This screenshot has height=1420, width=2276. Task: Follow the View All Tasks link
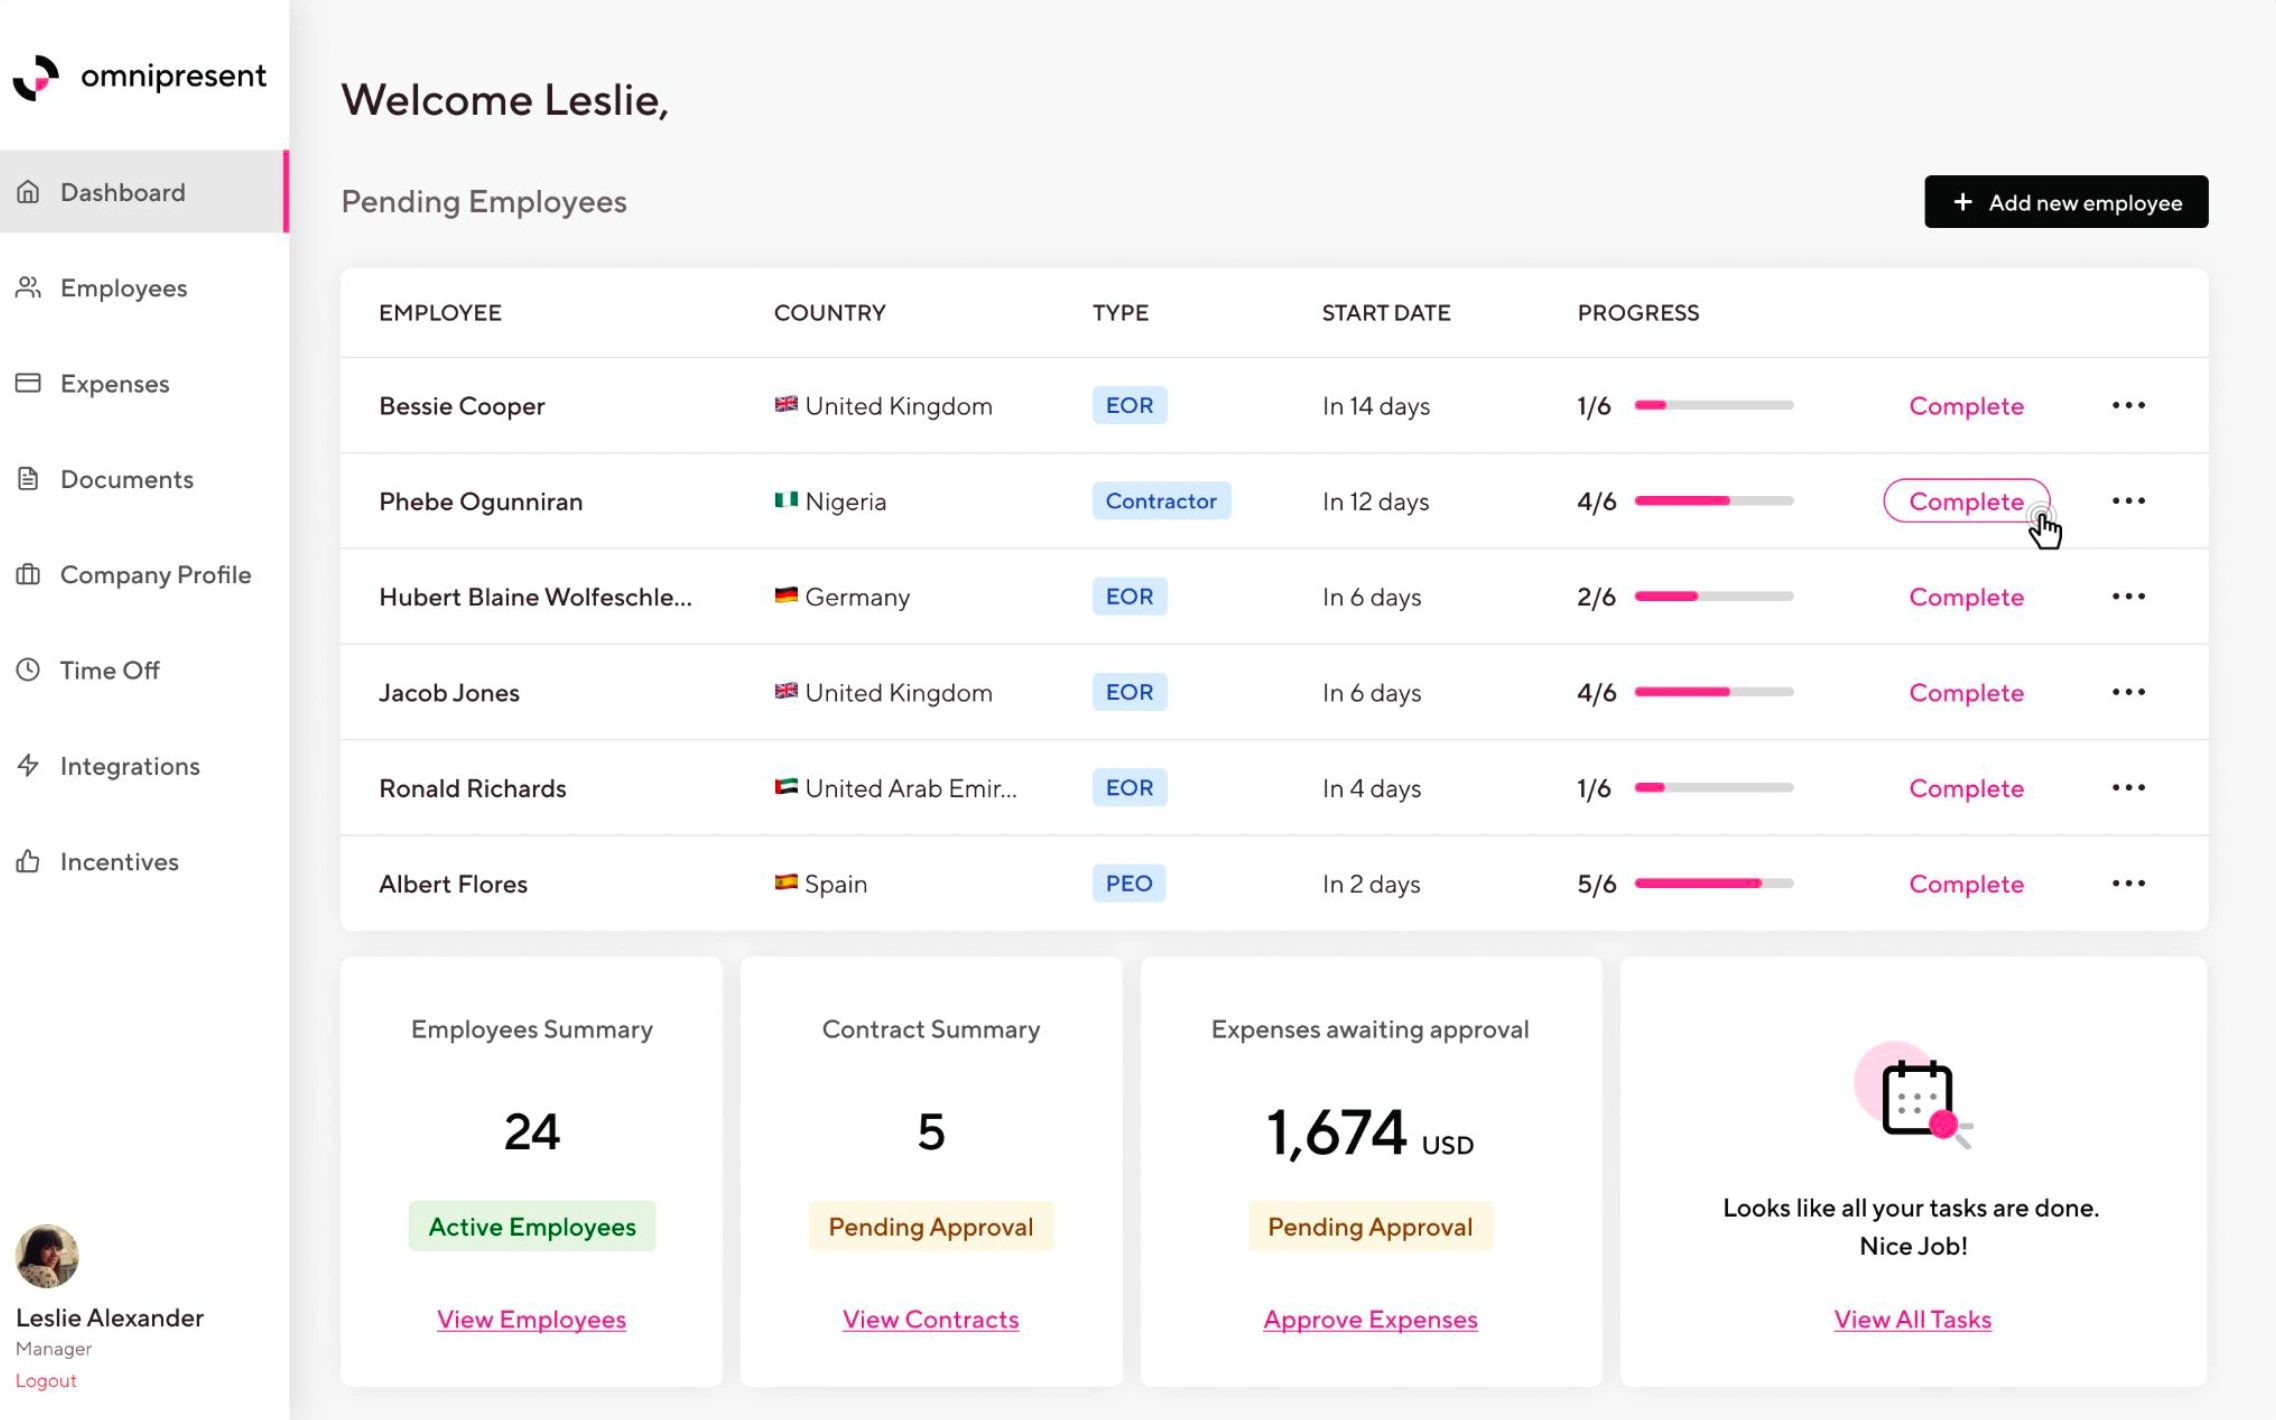(x=1912, y=1319)
